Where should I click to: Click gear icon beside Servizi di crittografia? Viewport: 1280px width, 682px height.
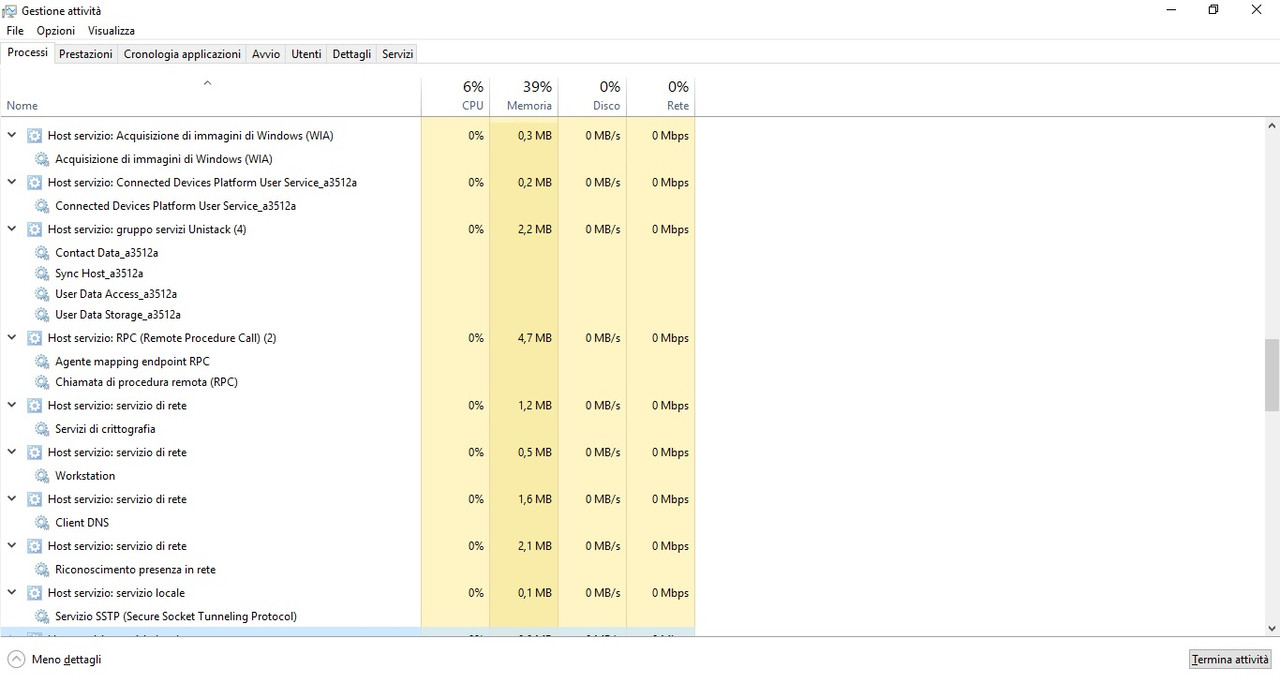42,429
